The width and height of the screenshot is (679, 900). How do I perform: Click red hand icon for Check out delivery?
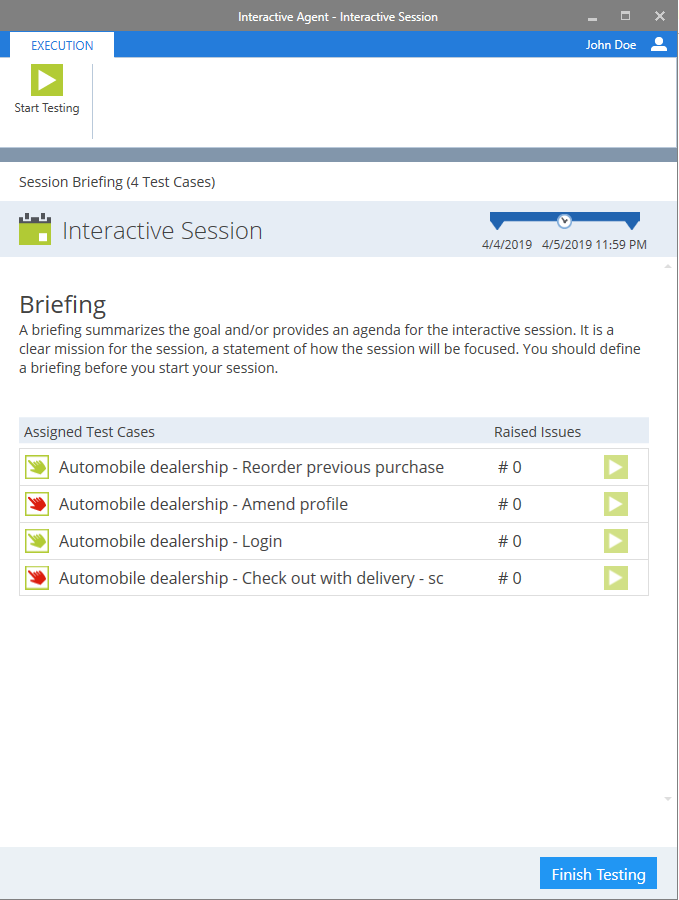tap(37, 578)
